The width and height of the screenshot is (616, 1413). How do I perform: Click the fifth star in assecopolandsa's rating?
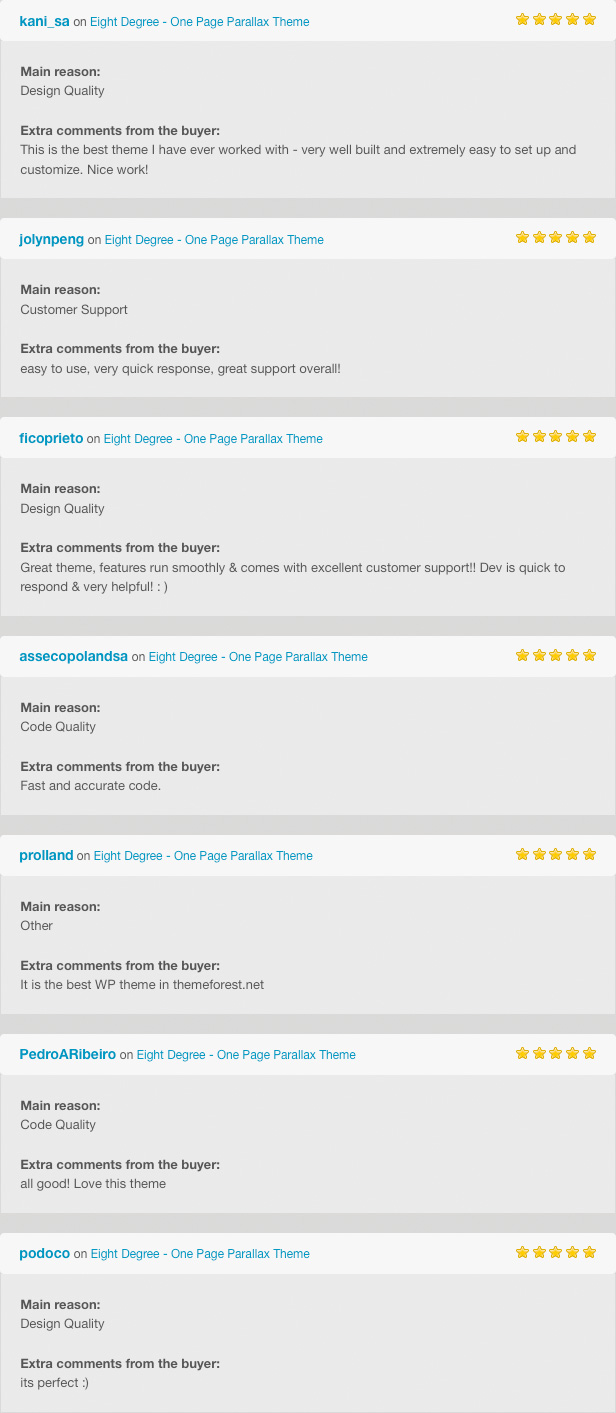tap(589, 655)
